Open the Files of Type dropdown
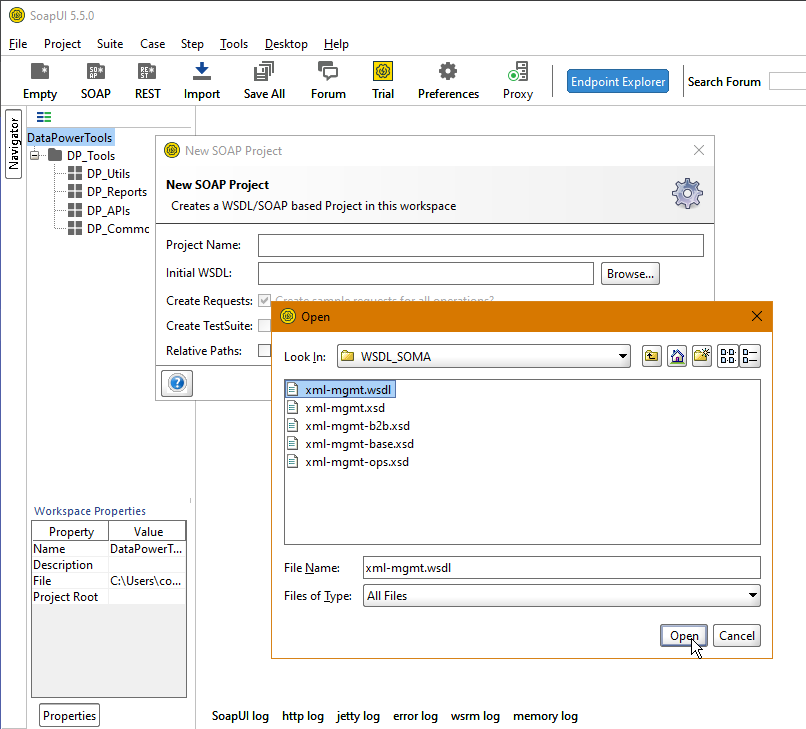 point(753,596)
